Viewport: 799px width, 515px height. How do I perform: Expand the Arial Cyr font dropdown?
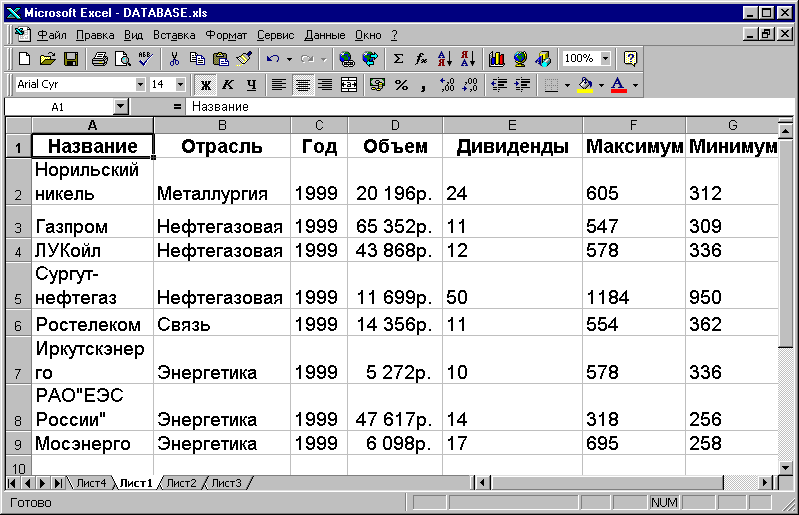pyautogui.click(x=140, y=85)
